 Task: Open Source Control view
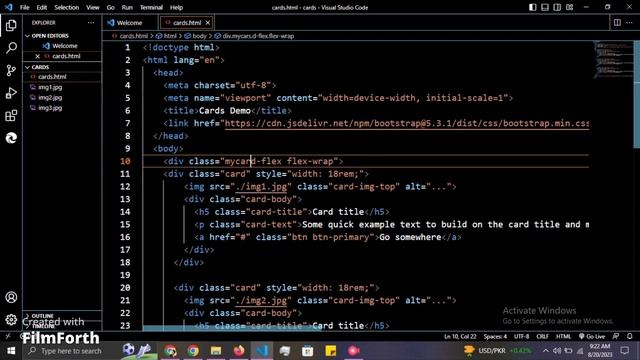[x=11, y=70]
